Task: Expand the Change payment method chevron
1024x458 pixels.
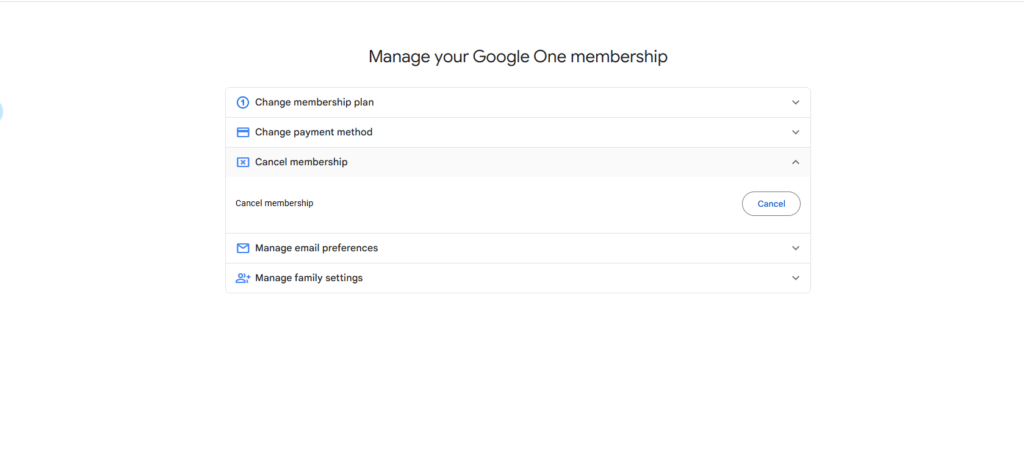Action: [x=795, y=132]
